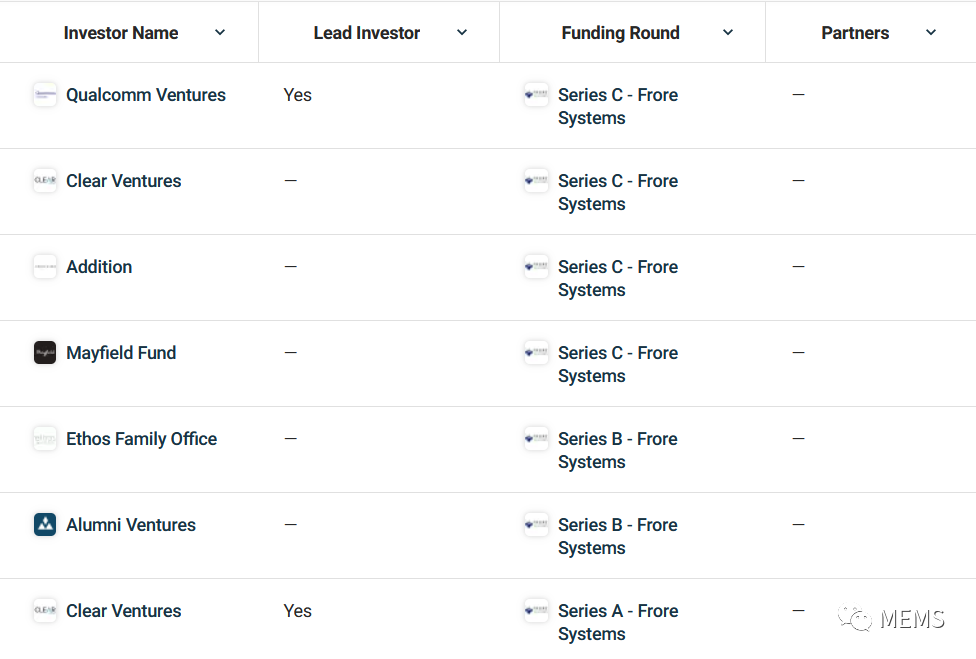Click the Qualcomm Ventures logo icon
The image size is (976, 659).
45,95
